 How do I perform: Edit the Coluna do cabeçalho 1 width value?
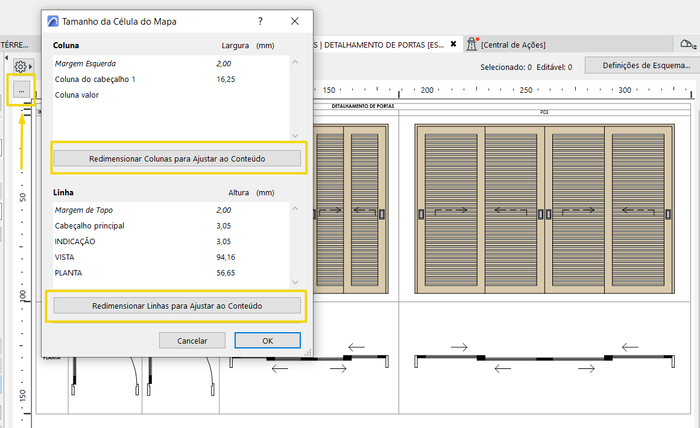coord(225,78)
